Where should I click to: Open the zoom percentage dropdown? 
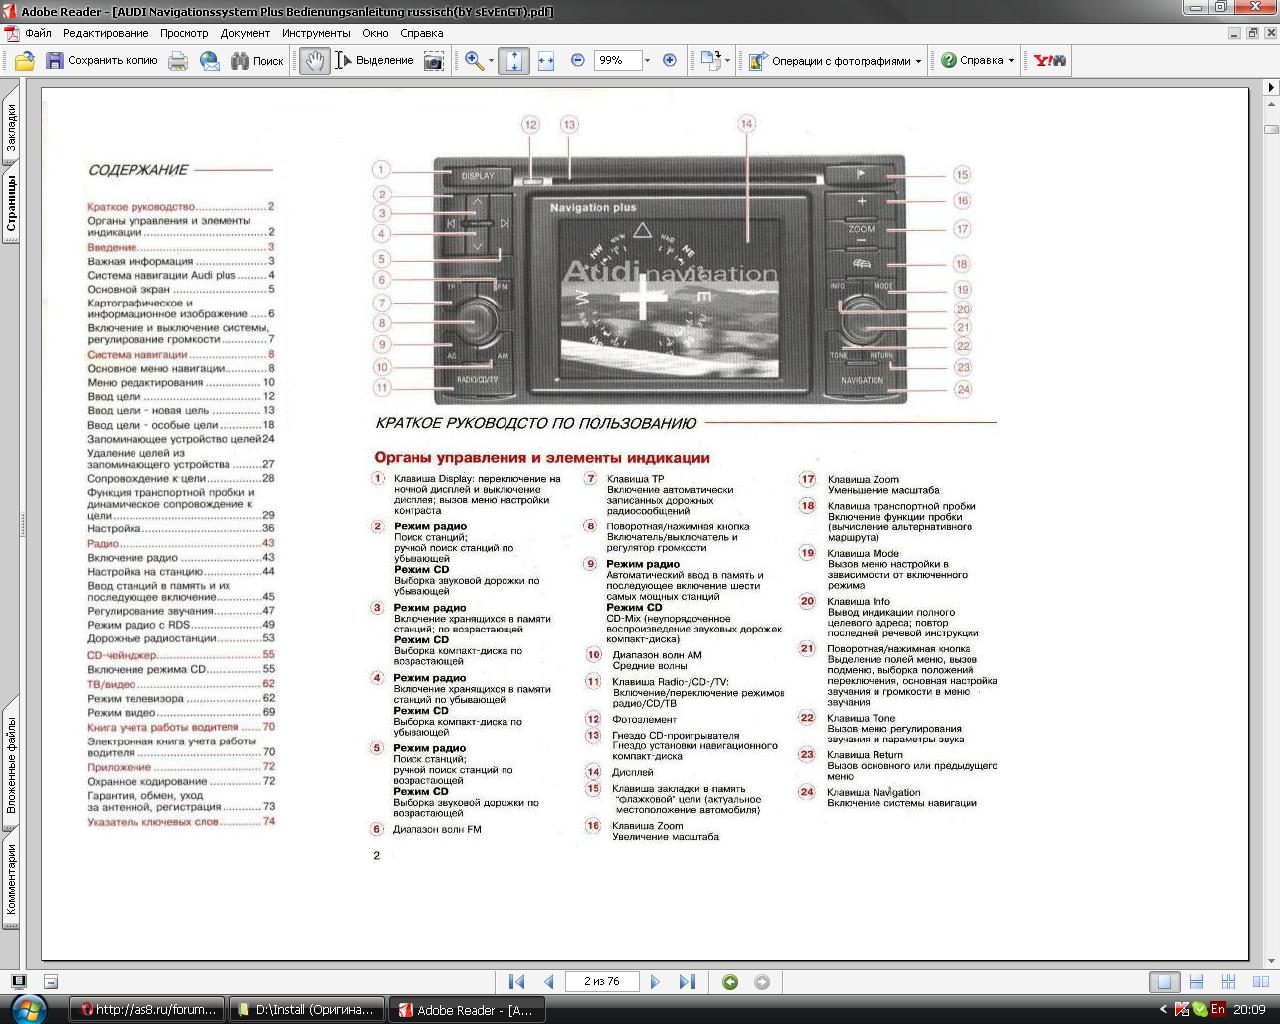pos(647,61)
